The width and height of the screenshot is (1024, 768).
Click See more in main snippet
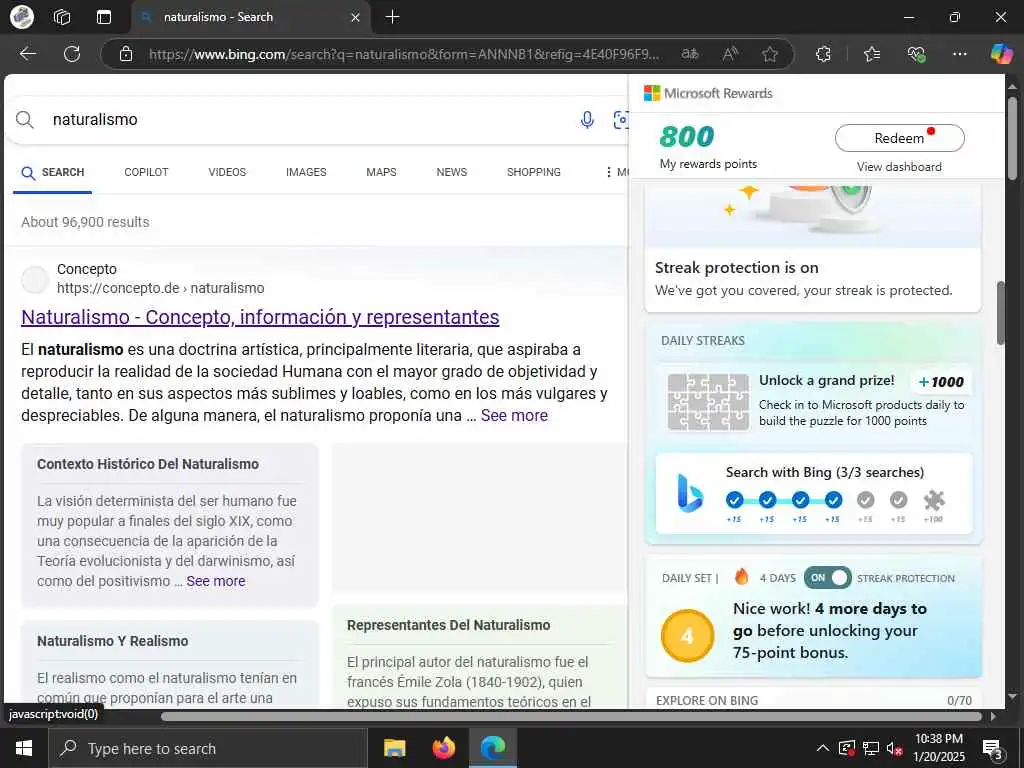coord(515,415)
